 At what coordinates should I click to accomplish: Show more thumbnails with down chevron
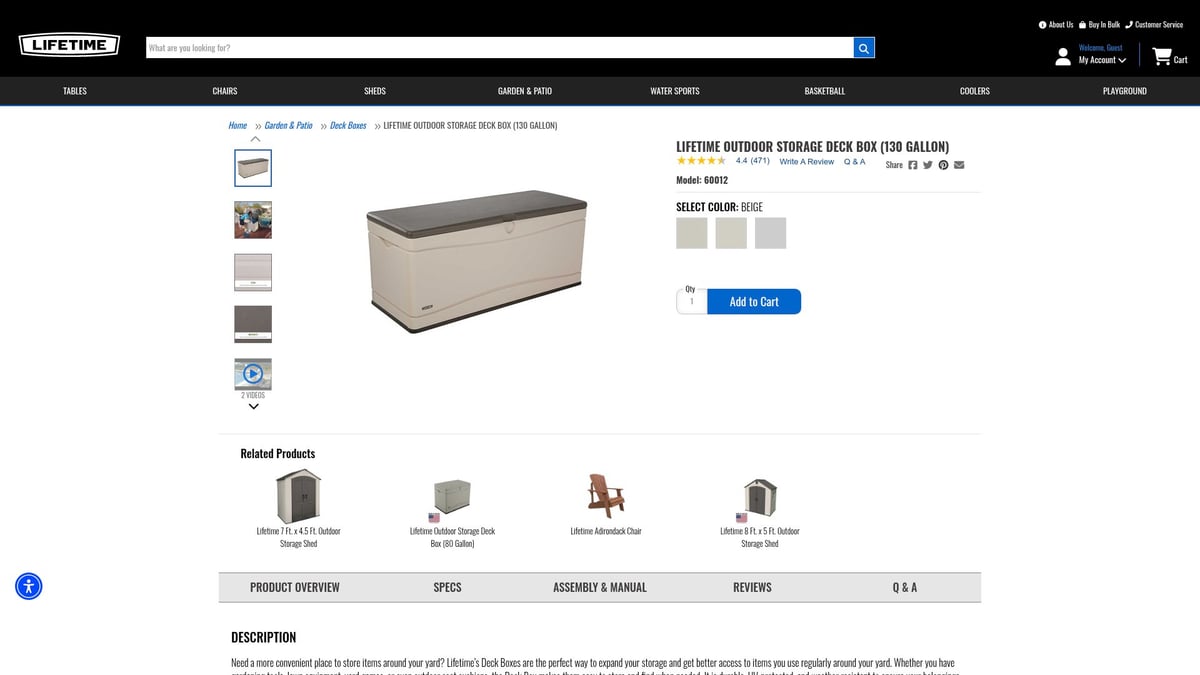254,406
